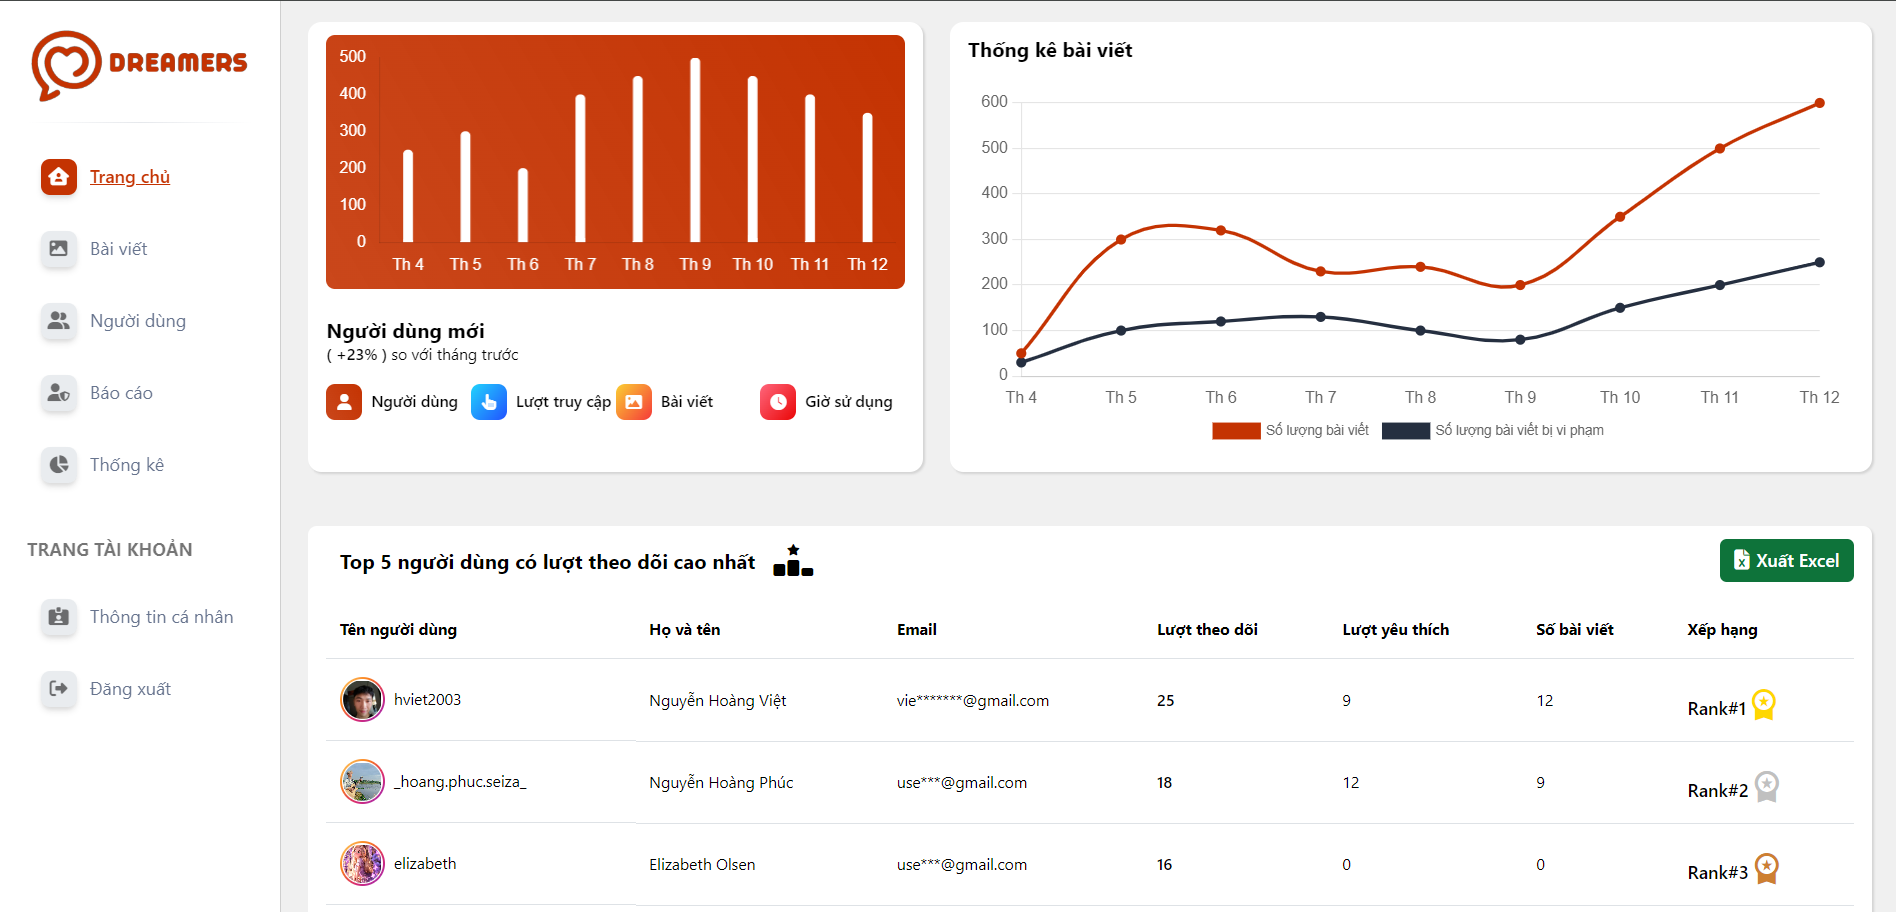Open the Báo cáo menu item
Viewport: 1896px width, 912px height.
pyautogui.click(x=121, y=393)
